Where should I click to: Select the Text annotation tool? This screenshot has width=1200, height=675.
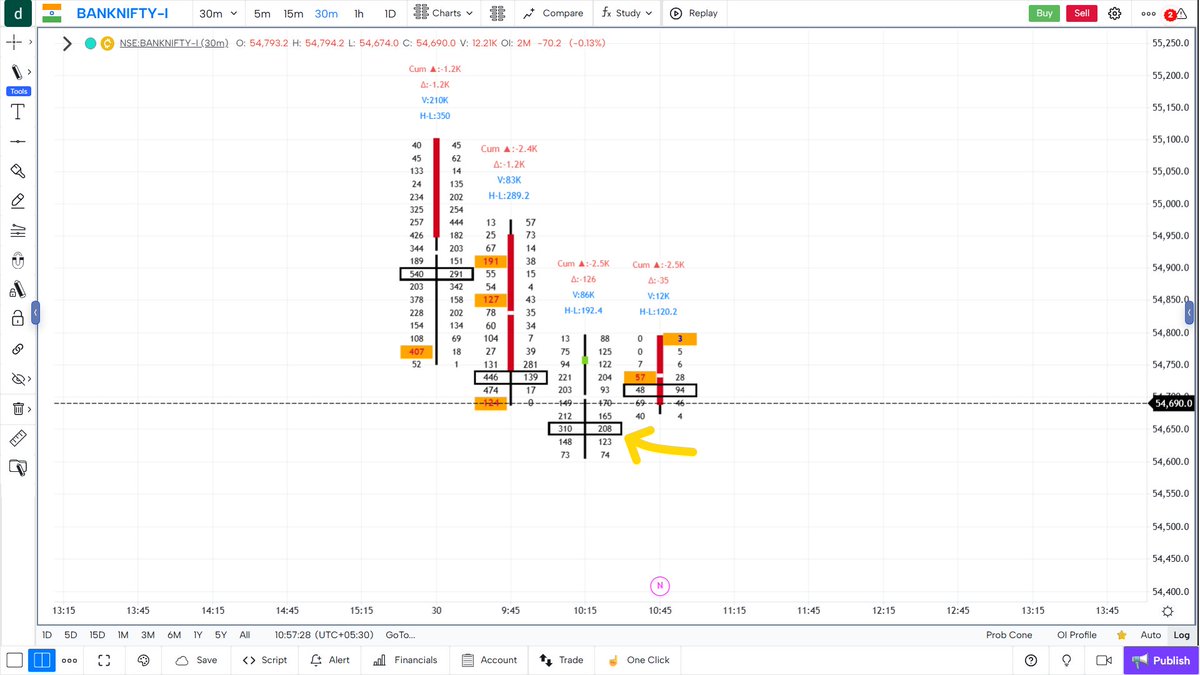pyautogui.click(x=17, y=110)
